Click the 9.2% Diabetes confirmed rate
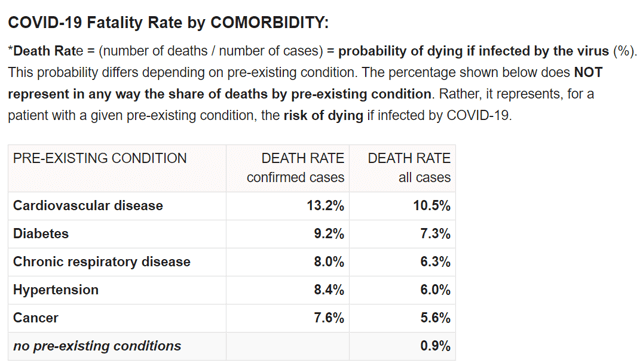Viewport: 640px width, 363px height. coord(329,234)
